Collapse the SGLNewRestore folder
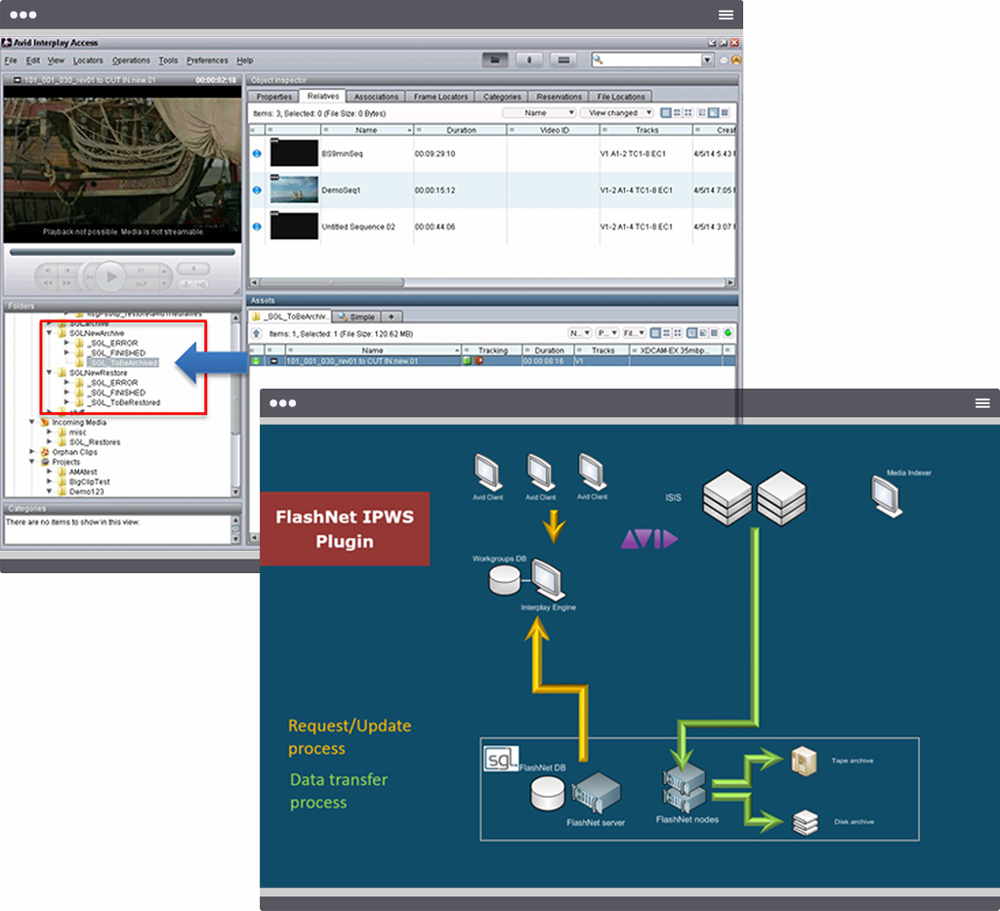The width and height of the screenshot is (1000, 911). (x=49, y=373)
